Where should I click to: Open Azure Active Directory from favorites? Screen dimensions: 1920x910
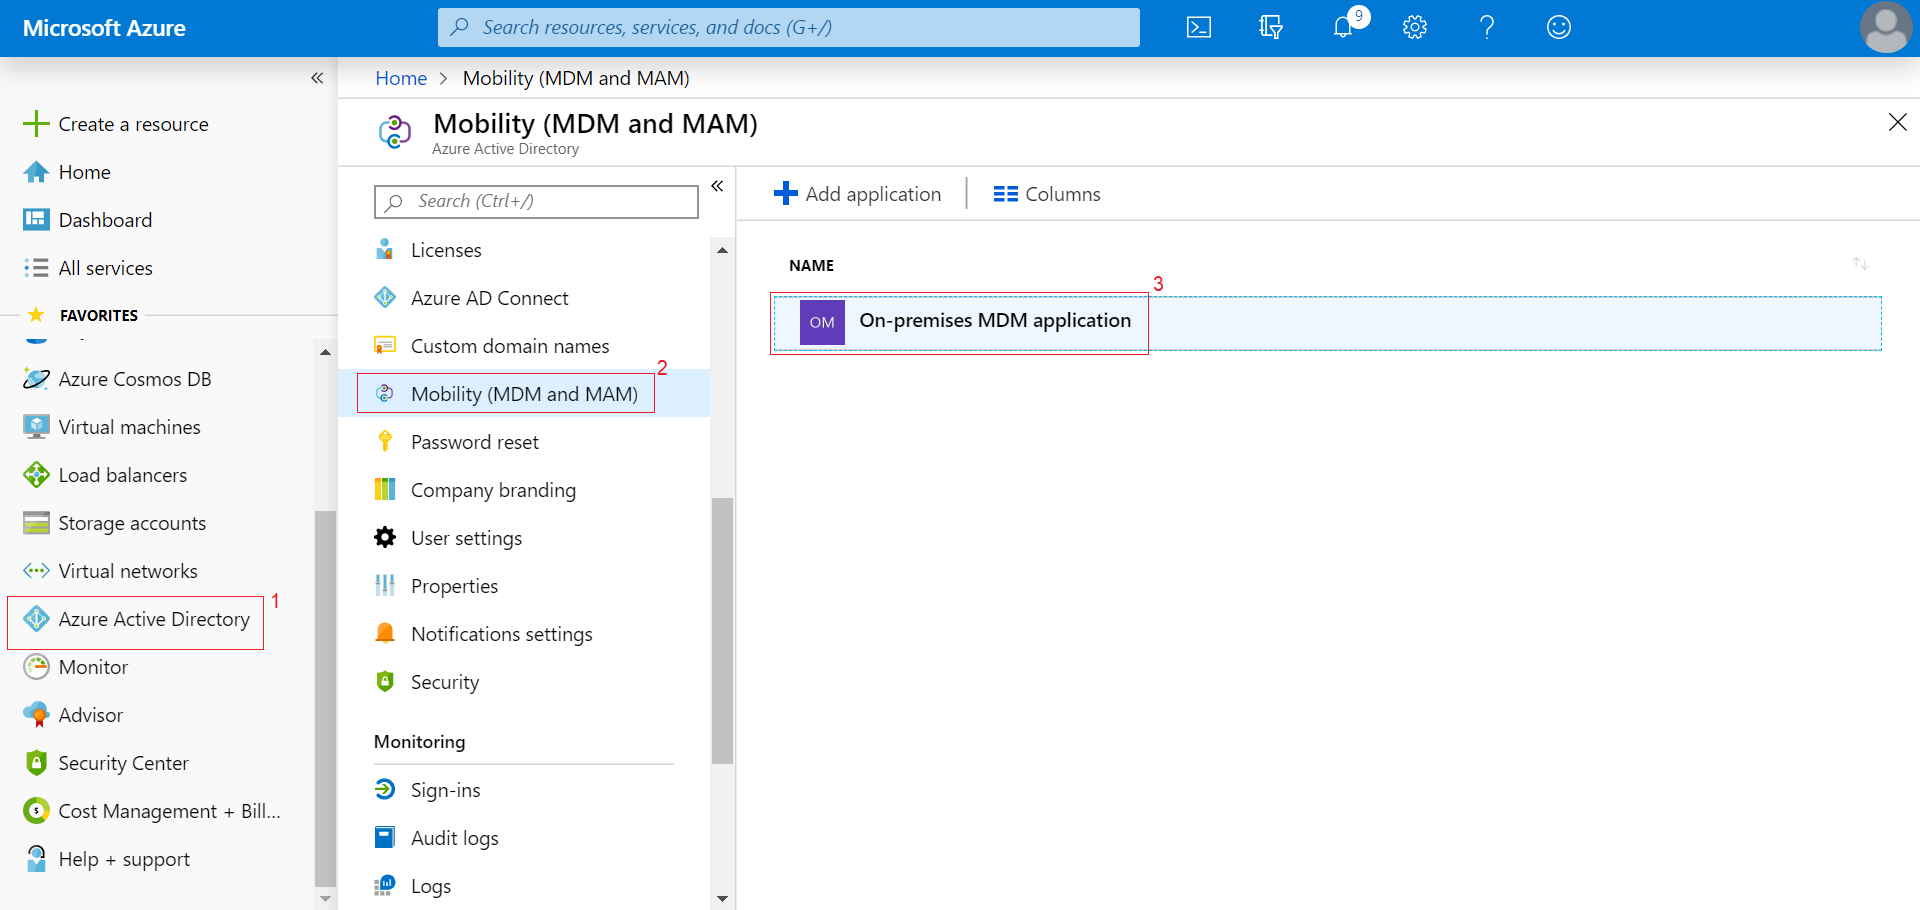click(153, 619)
